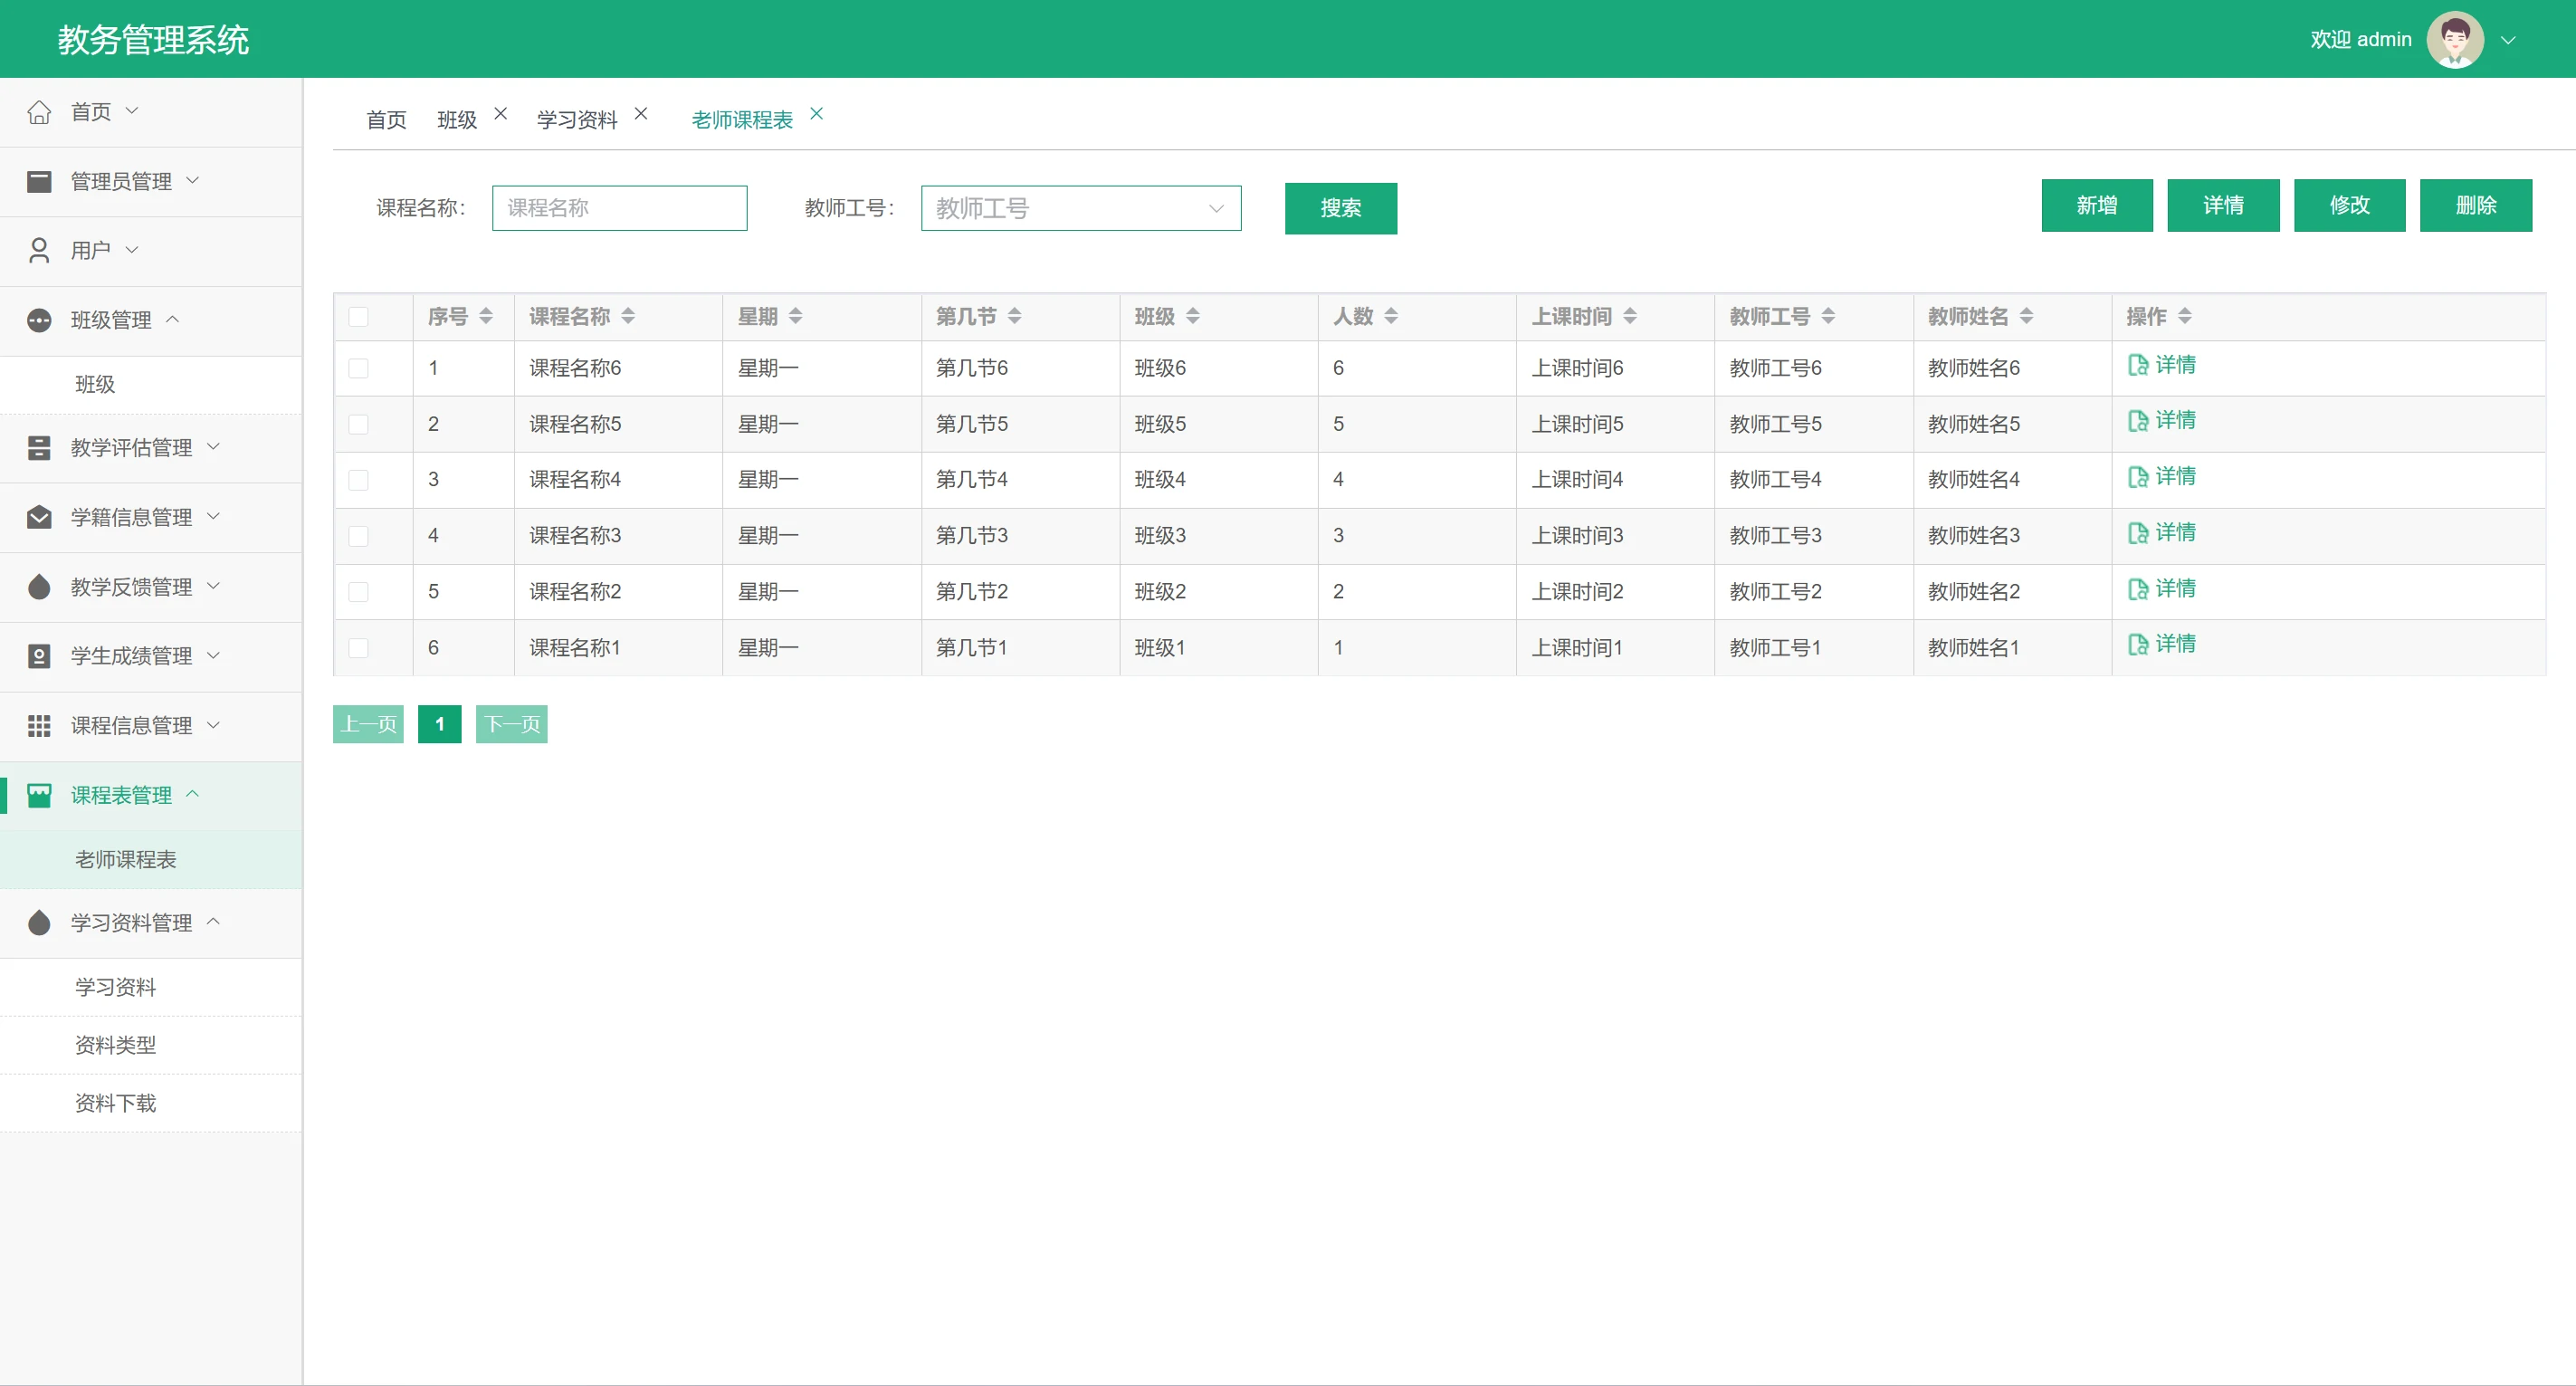Open 资料类型 in sidebar
Viewport: 2576px width, 1386px height.
(x=115, y=1045)
